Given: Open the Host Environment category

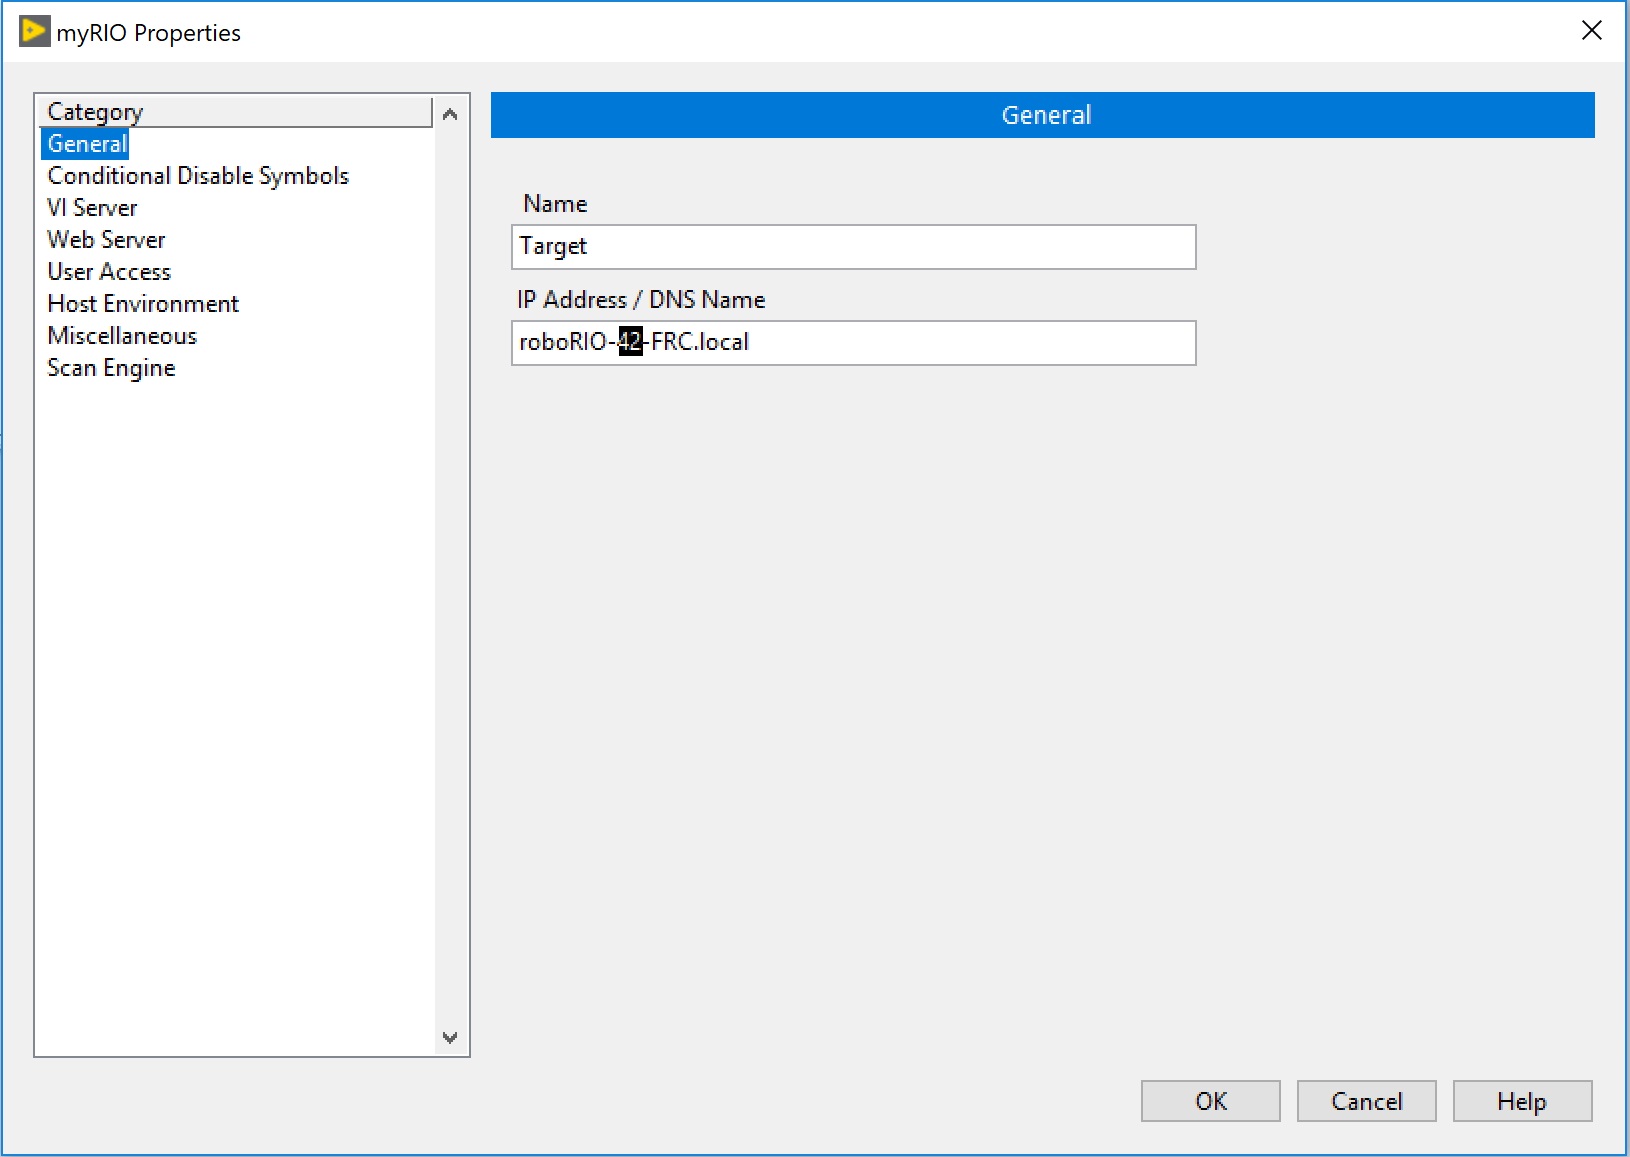Looking at the screenshot, I should pos(143,304).
